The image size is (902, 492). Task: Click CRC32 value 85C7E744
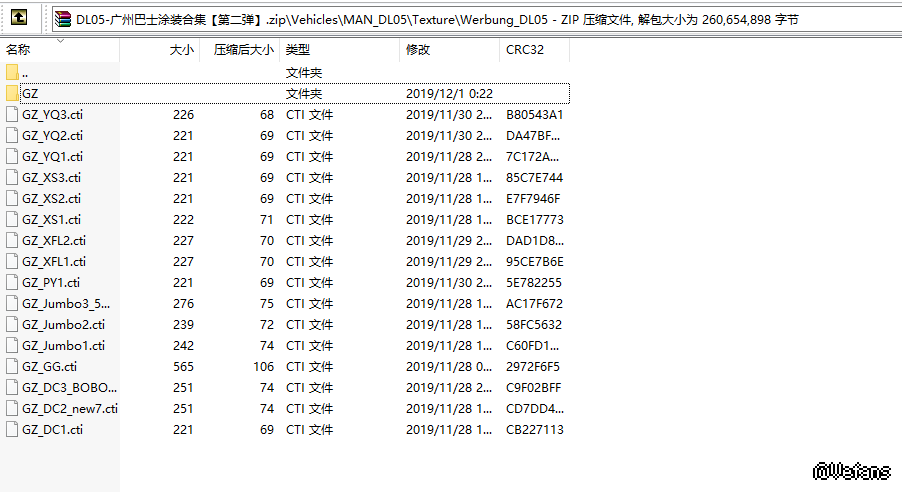click(x=534, y=178)
